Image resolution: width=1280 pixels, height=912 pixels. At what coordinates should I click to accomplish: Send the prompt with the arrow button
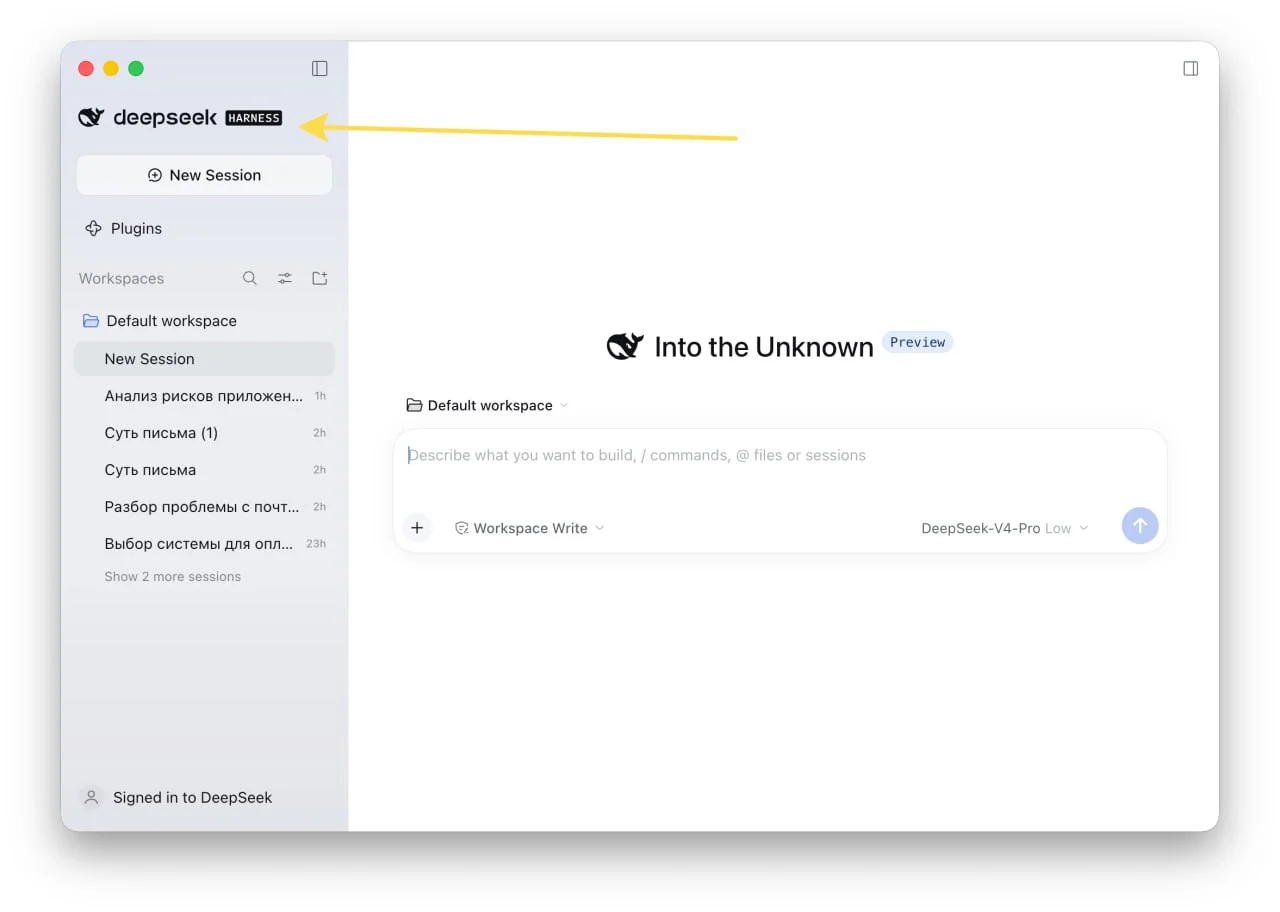pos(1140,526)
